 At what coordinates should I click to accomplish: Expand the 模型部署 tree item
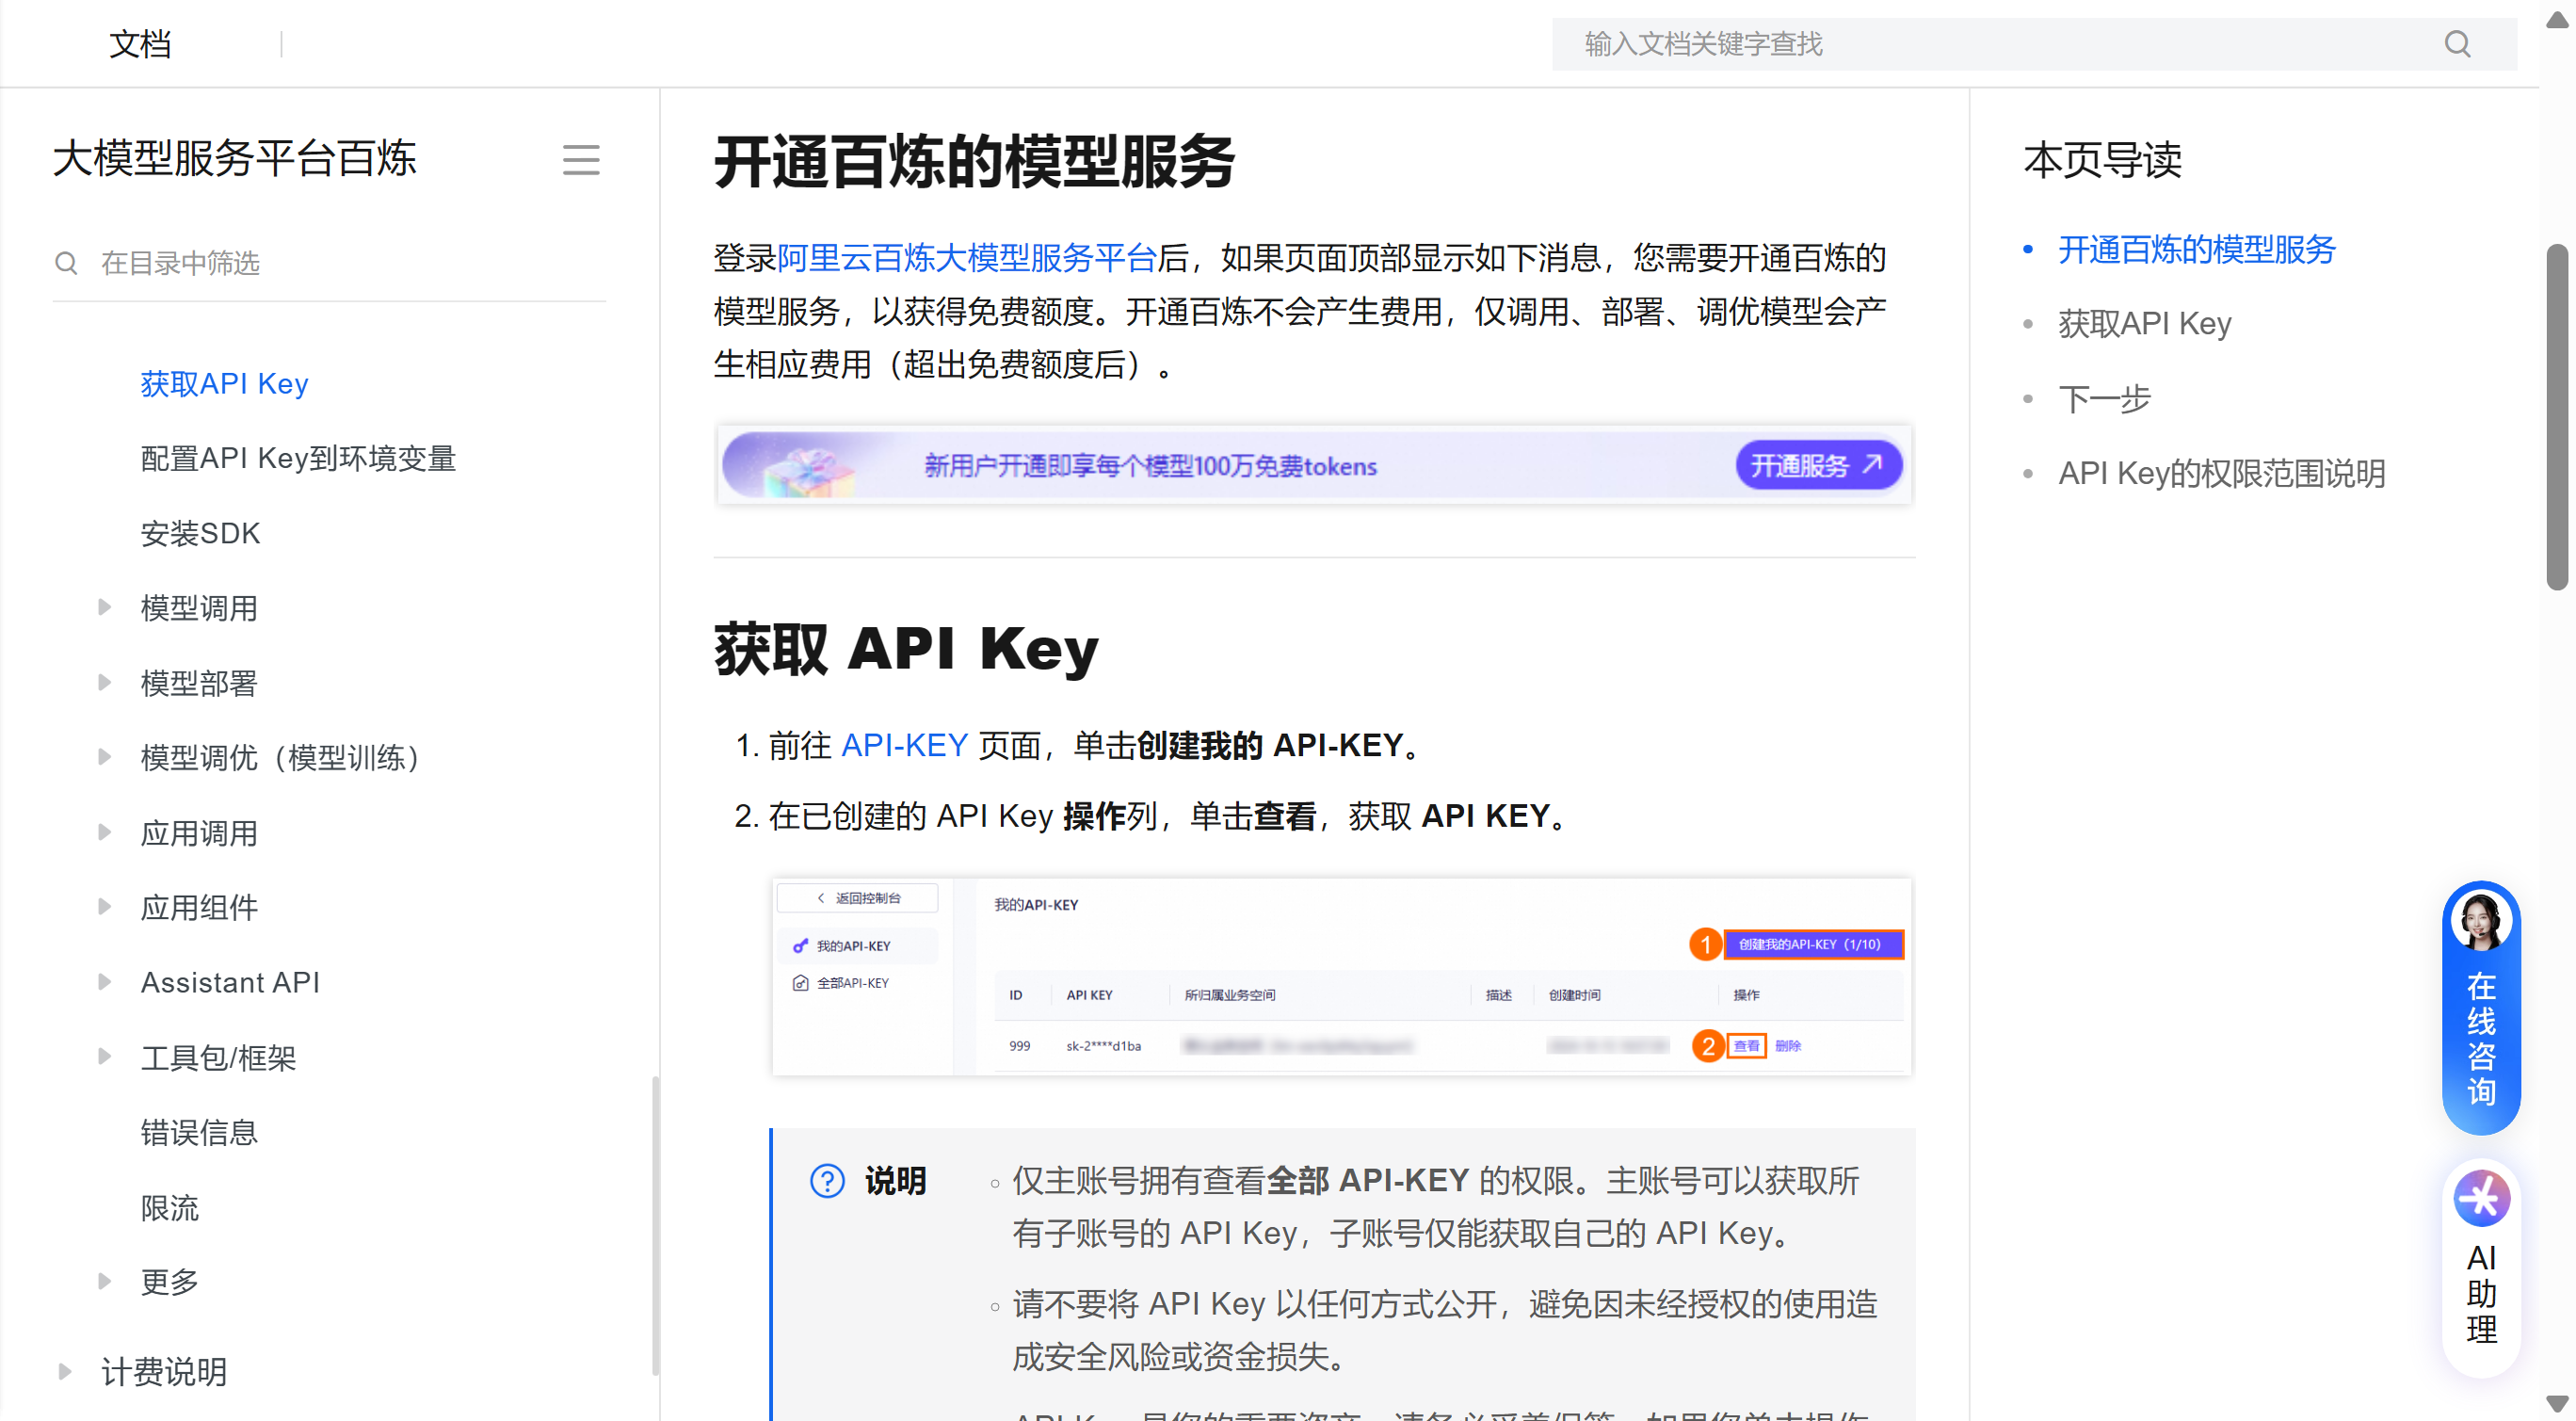tap(104, 682)
